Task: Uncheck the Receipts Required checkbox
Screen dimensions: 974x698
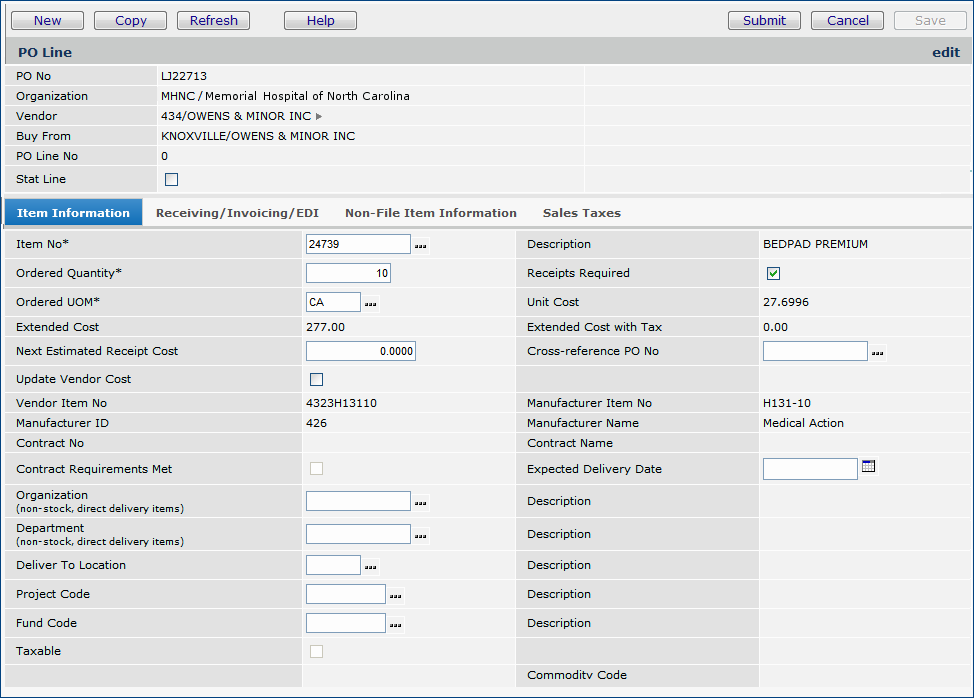Action: point(773,273)
